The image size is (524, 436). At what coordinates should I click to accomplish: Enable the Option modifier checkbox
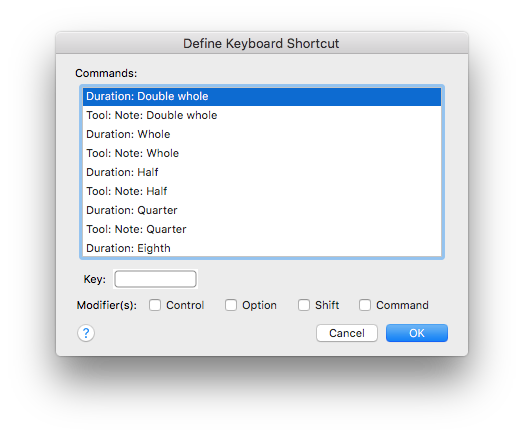click(x=231, y=305)
